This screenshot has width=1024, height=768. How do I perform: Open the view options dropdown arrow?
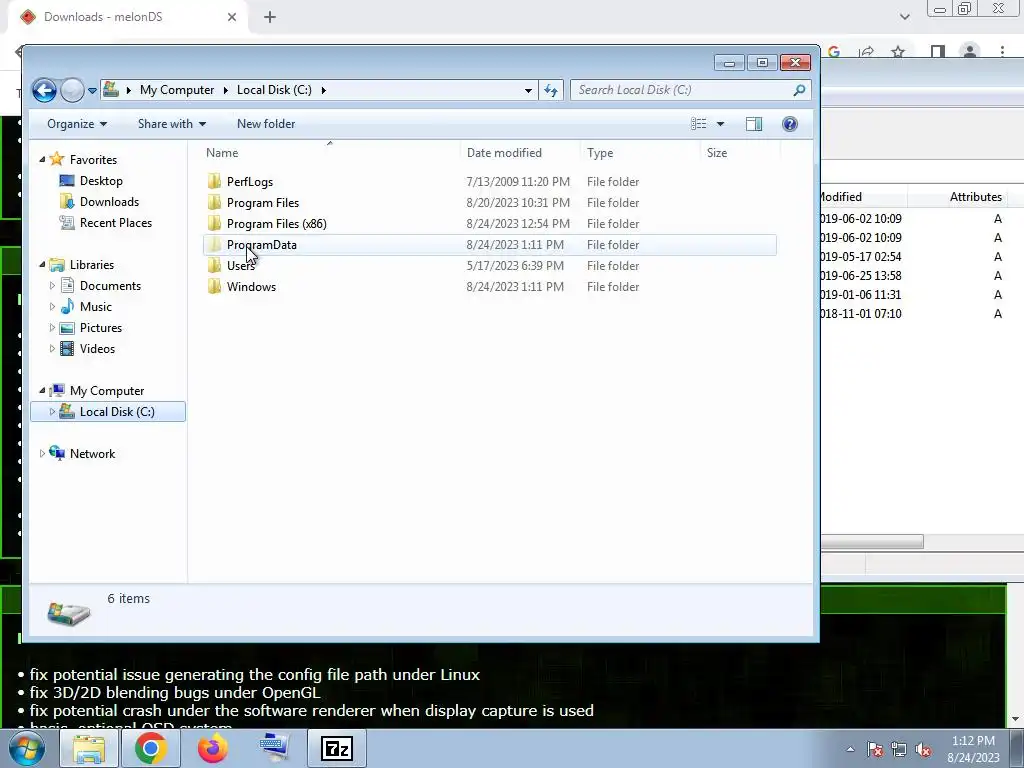720,124
